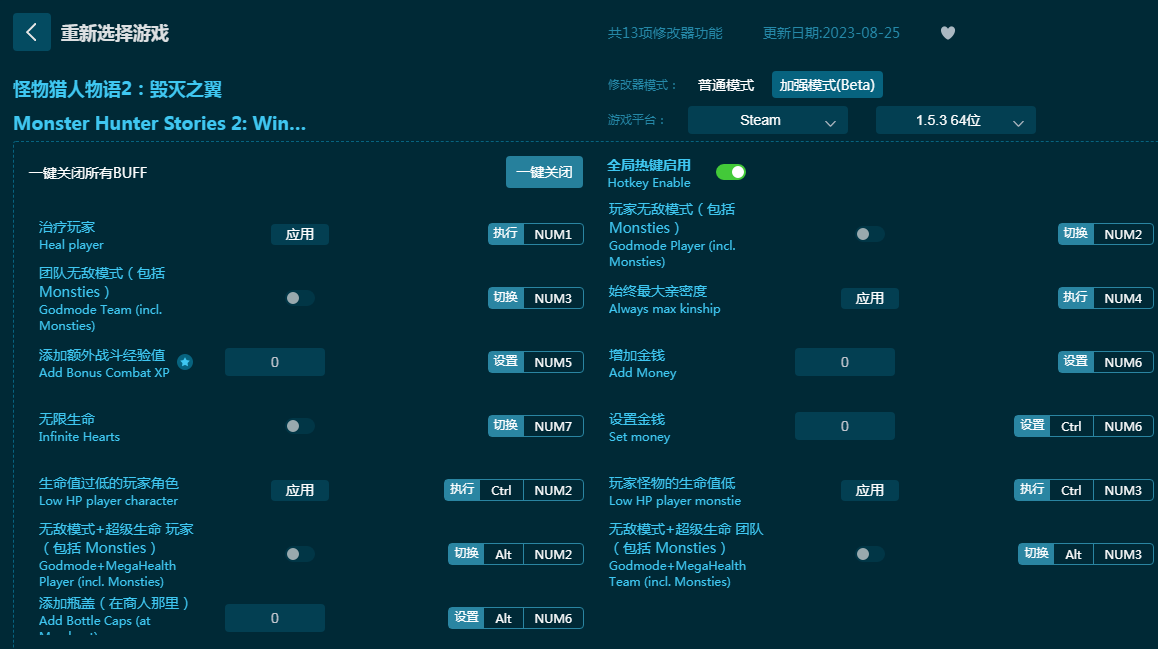The image size is (1158, 649).
Task: Click NUM3 key for Low HP player monstie
Action: click(1123, 490)
